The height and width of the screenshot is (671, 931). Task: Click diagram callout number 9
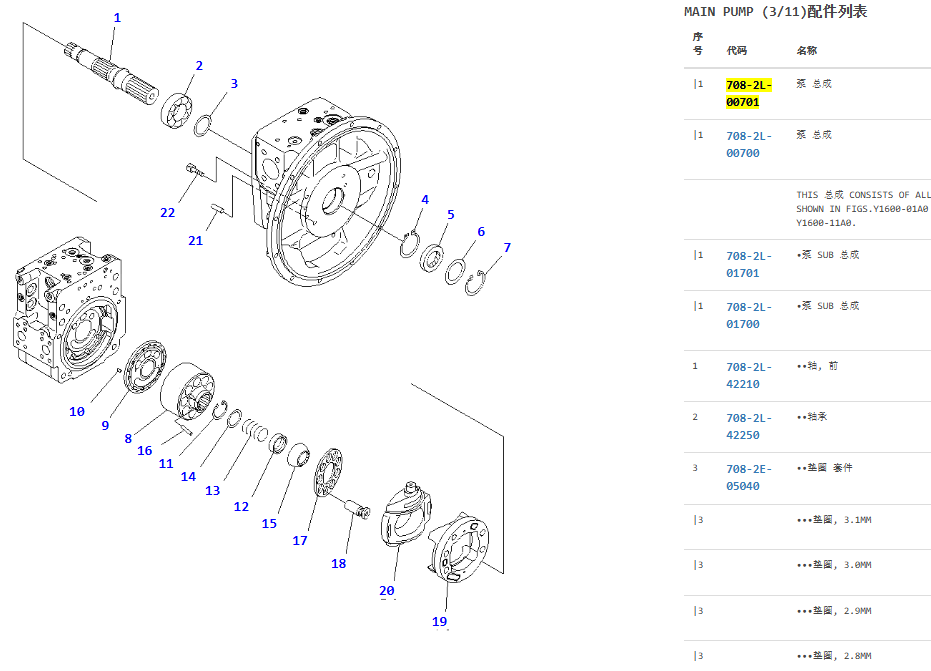click(105, 425)
